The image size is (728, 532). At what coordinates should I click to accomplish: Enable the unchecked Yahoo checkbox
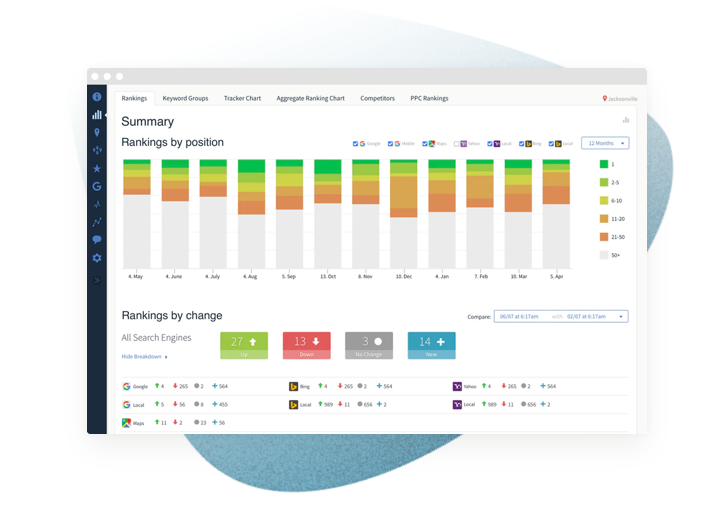(457, 144)
